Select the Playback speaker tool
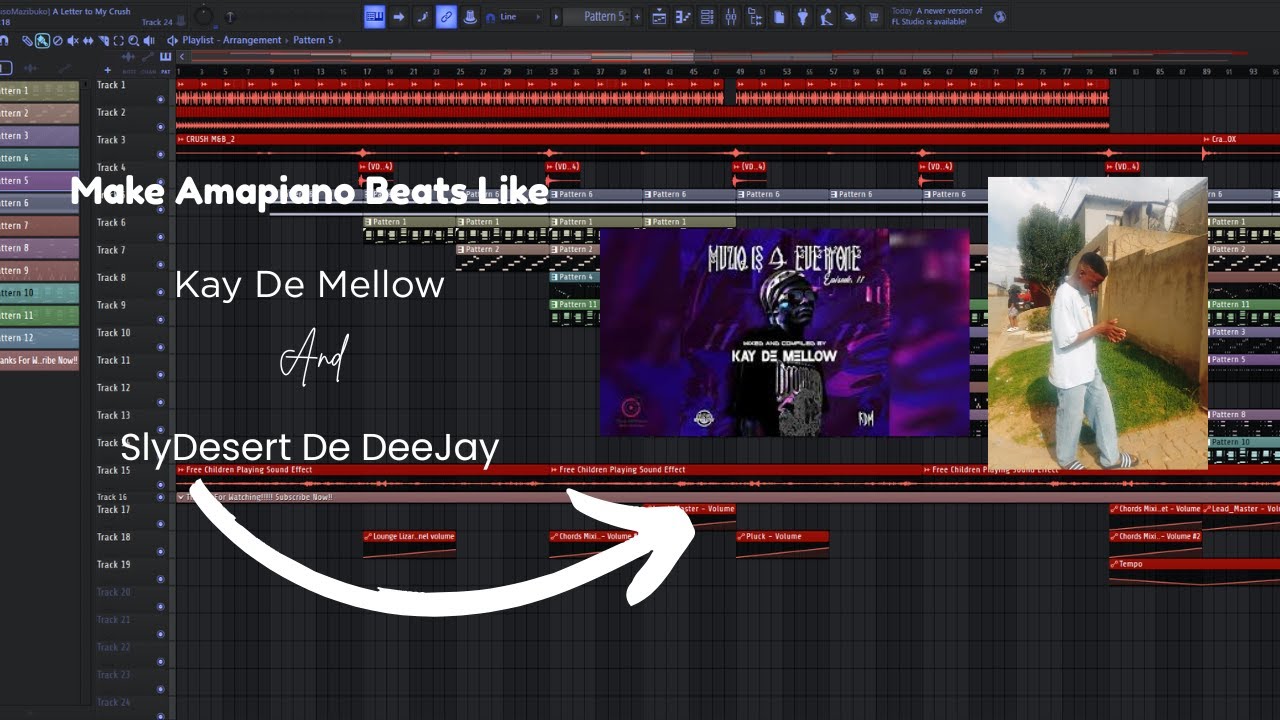This screenshot has width=1280, height=720. tap(149, 41)
